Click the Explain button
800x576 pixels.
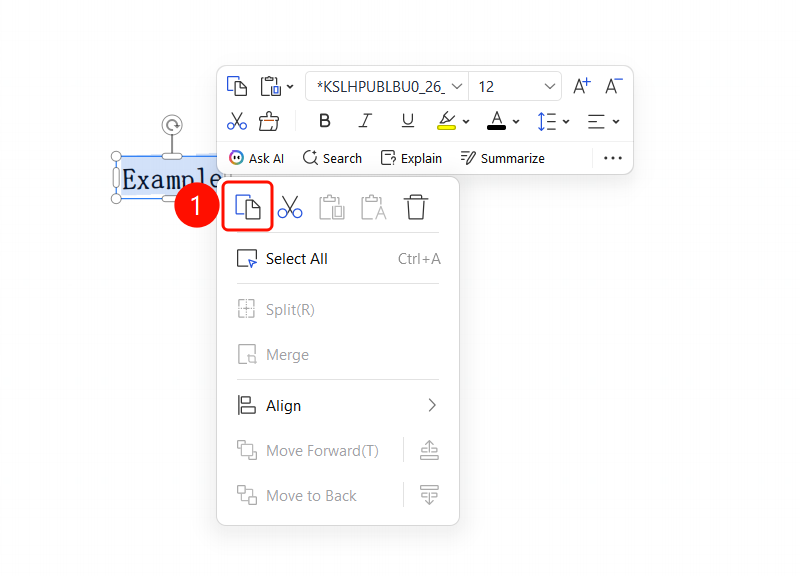point(411,158)
